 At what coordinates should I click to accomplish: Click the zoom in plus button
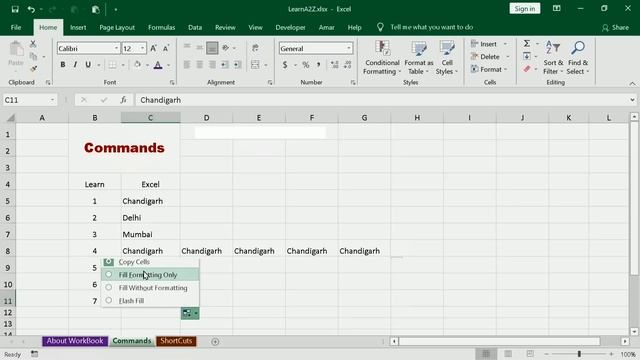coord(611,354)
